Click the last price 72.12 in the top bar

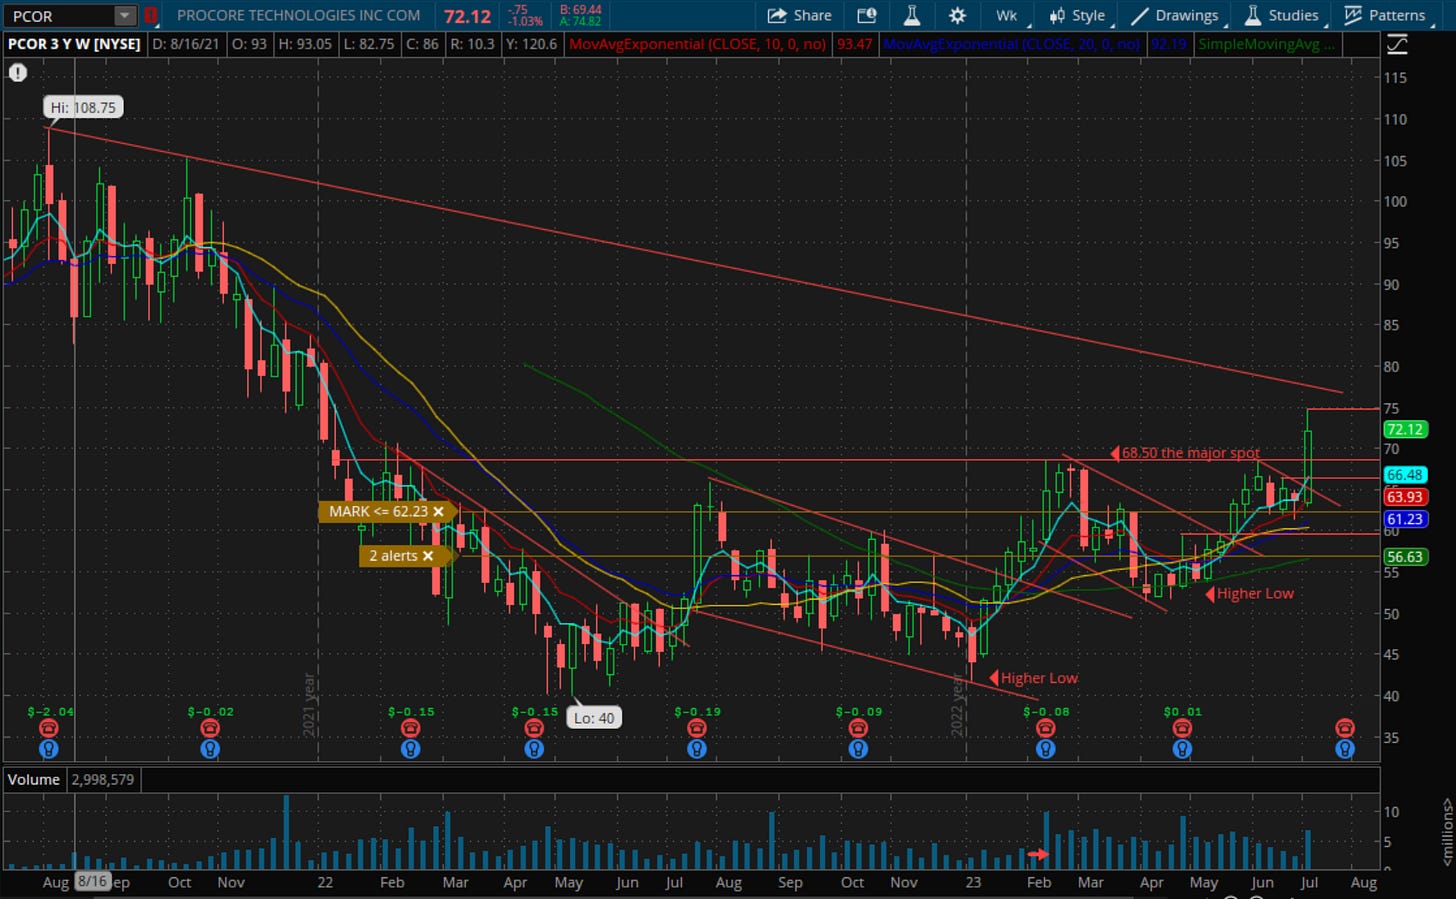(x=467, y=16)
